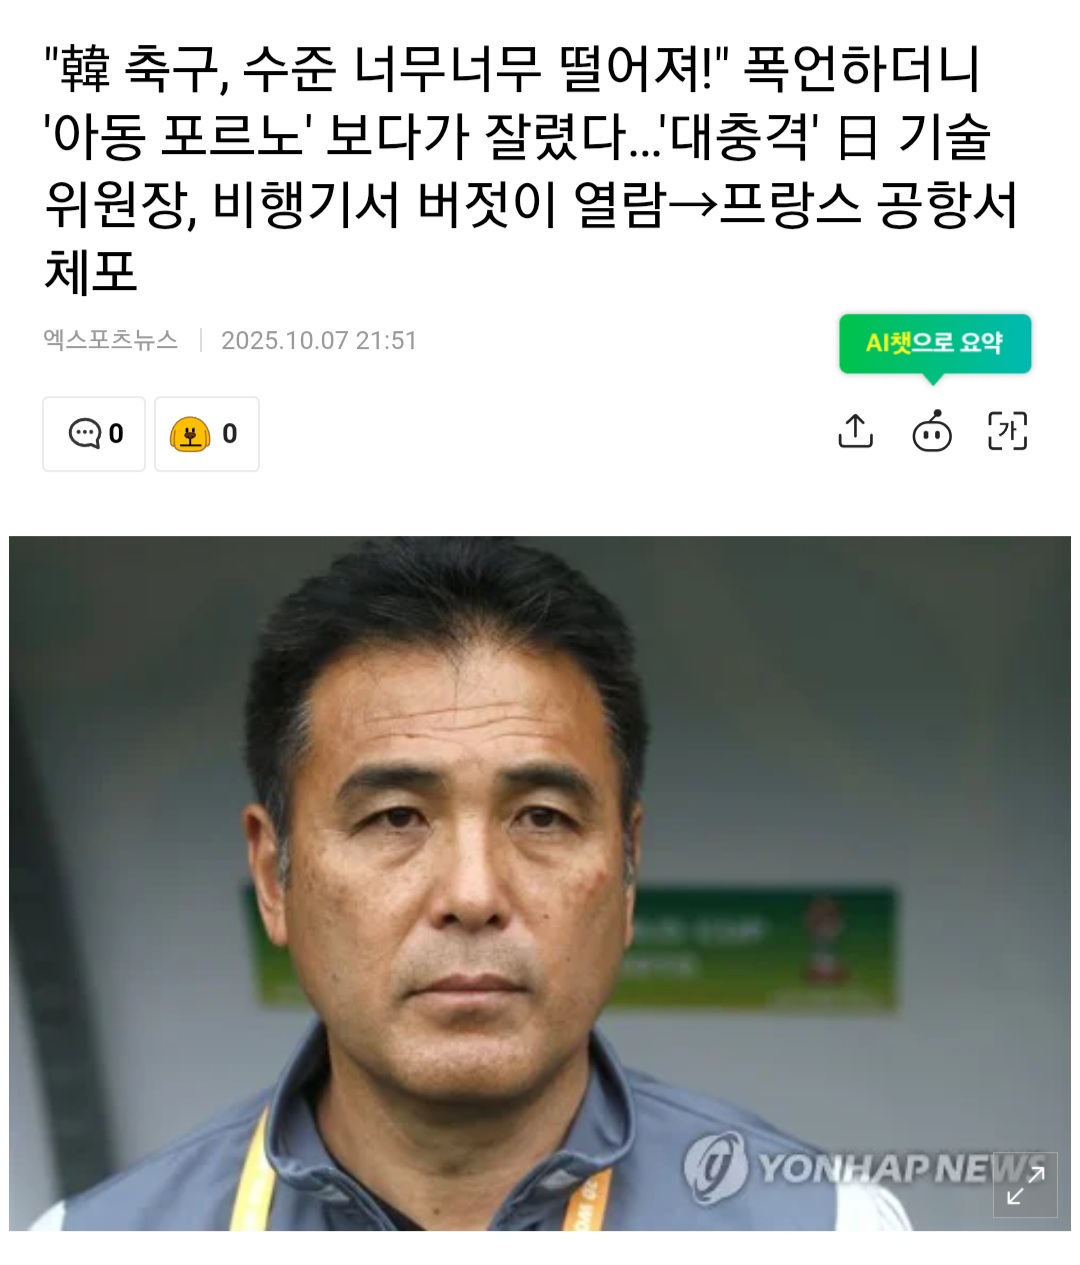Tap the reaction count 0 beside emoji
This screenshot has width=1080, height=1265.
[230, 434]
